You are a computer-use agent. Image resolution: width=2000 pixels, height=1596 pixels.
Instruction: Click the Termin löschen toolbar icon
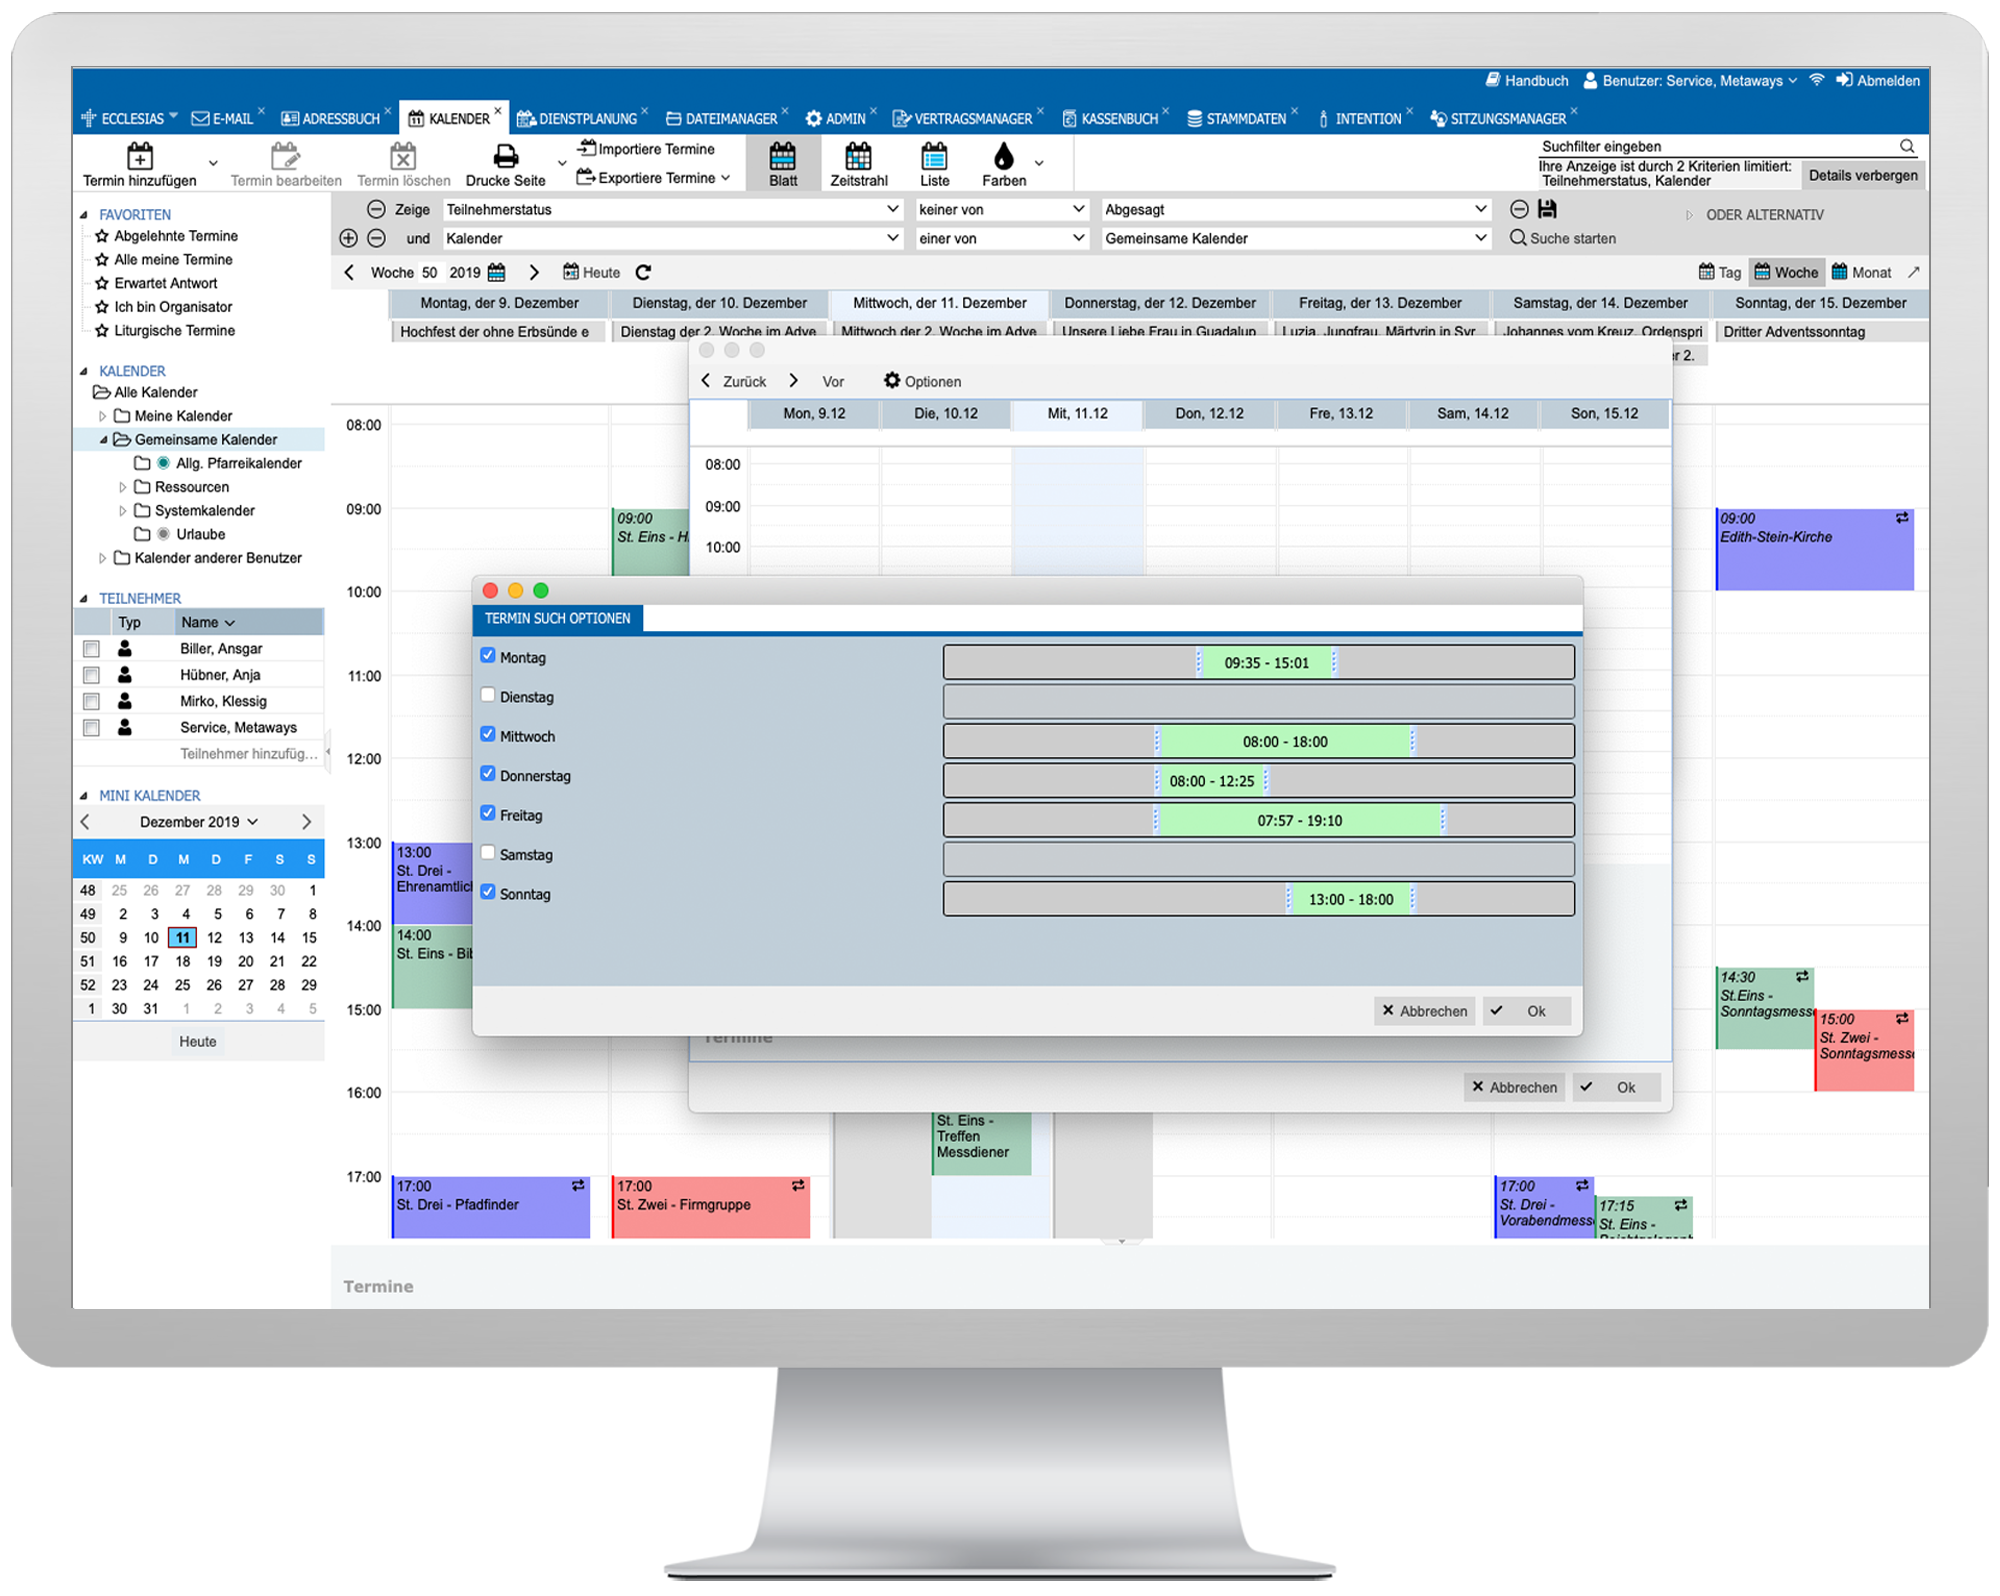point(403,156)
